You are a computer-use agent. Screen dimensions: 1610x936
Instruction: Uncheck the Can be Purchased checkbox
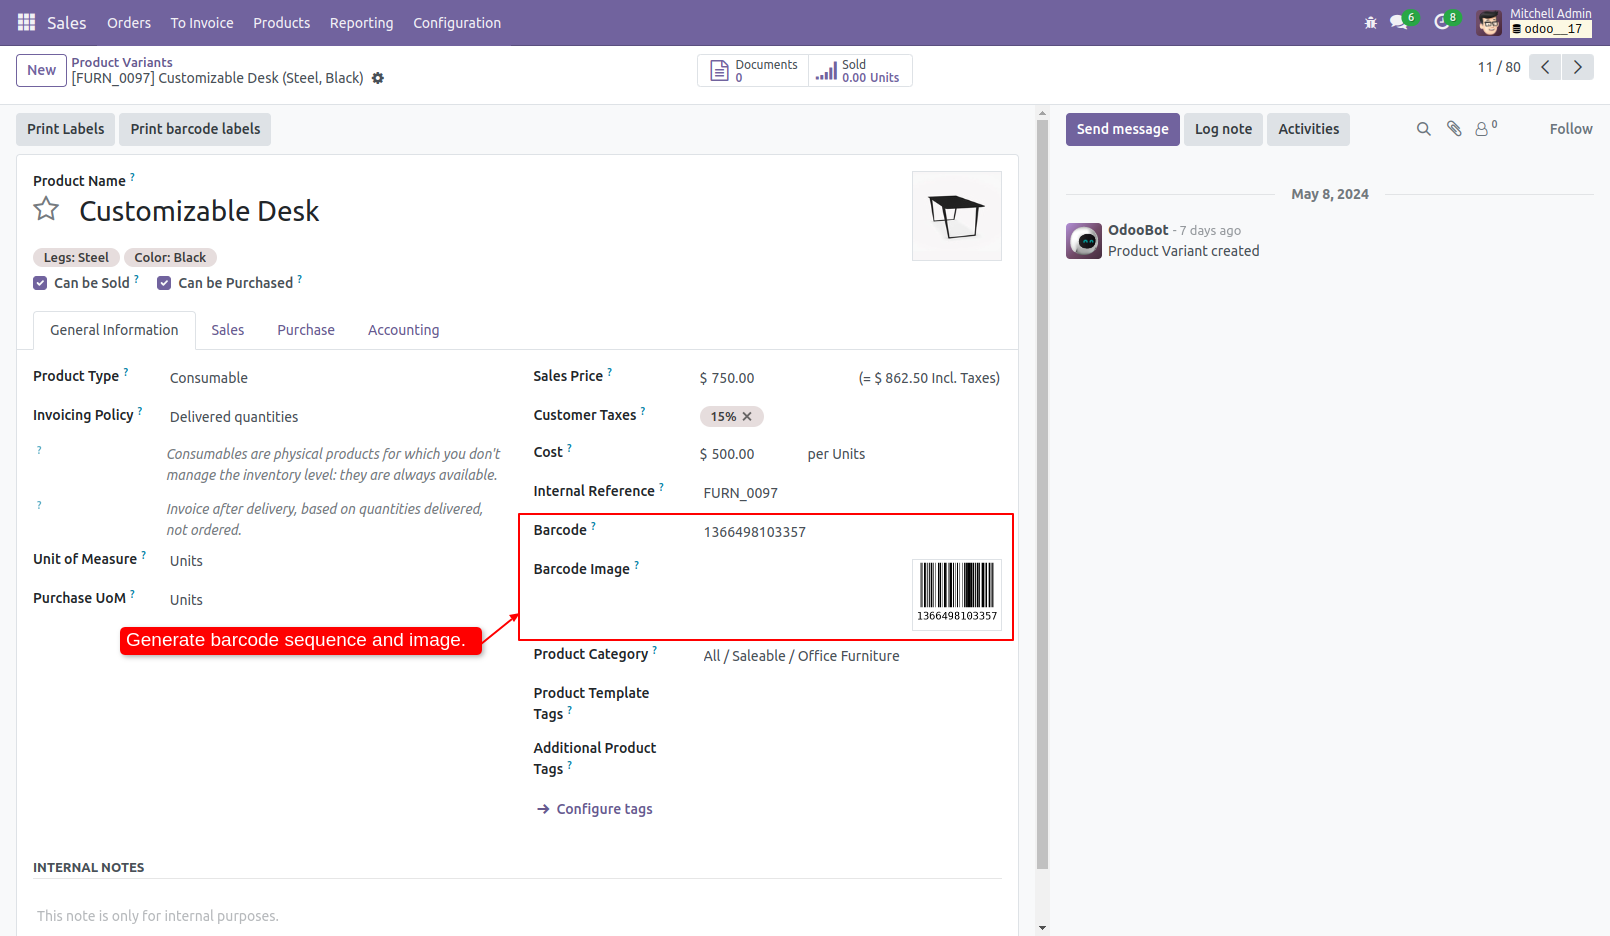click(x=164, y=282)
